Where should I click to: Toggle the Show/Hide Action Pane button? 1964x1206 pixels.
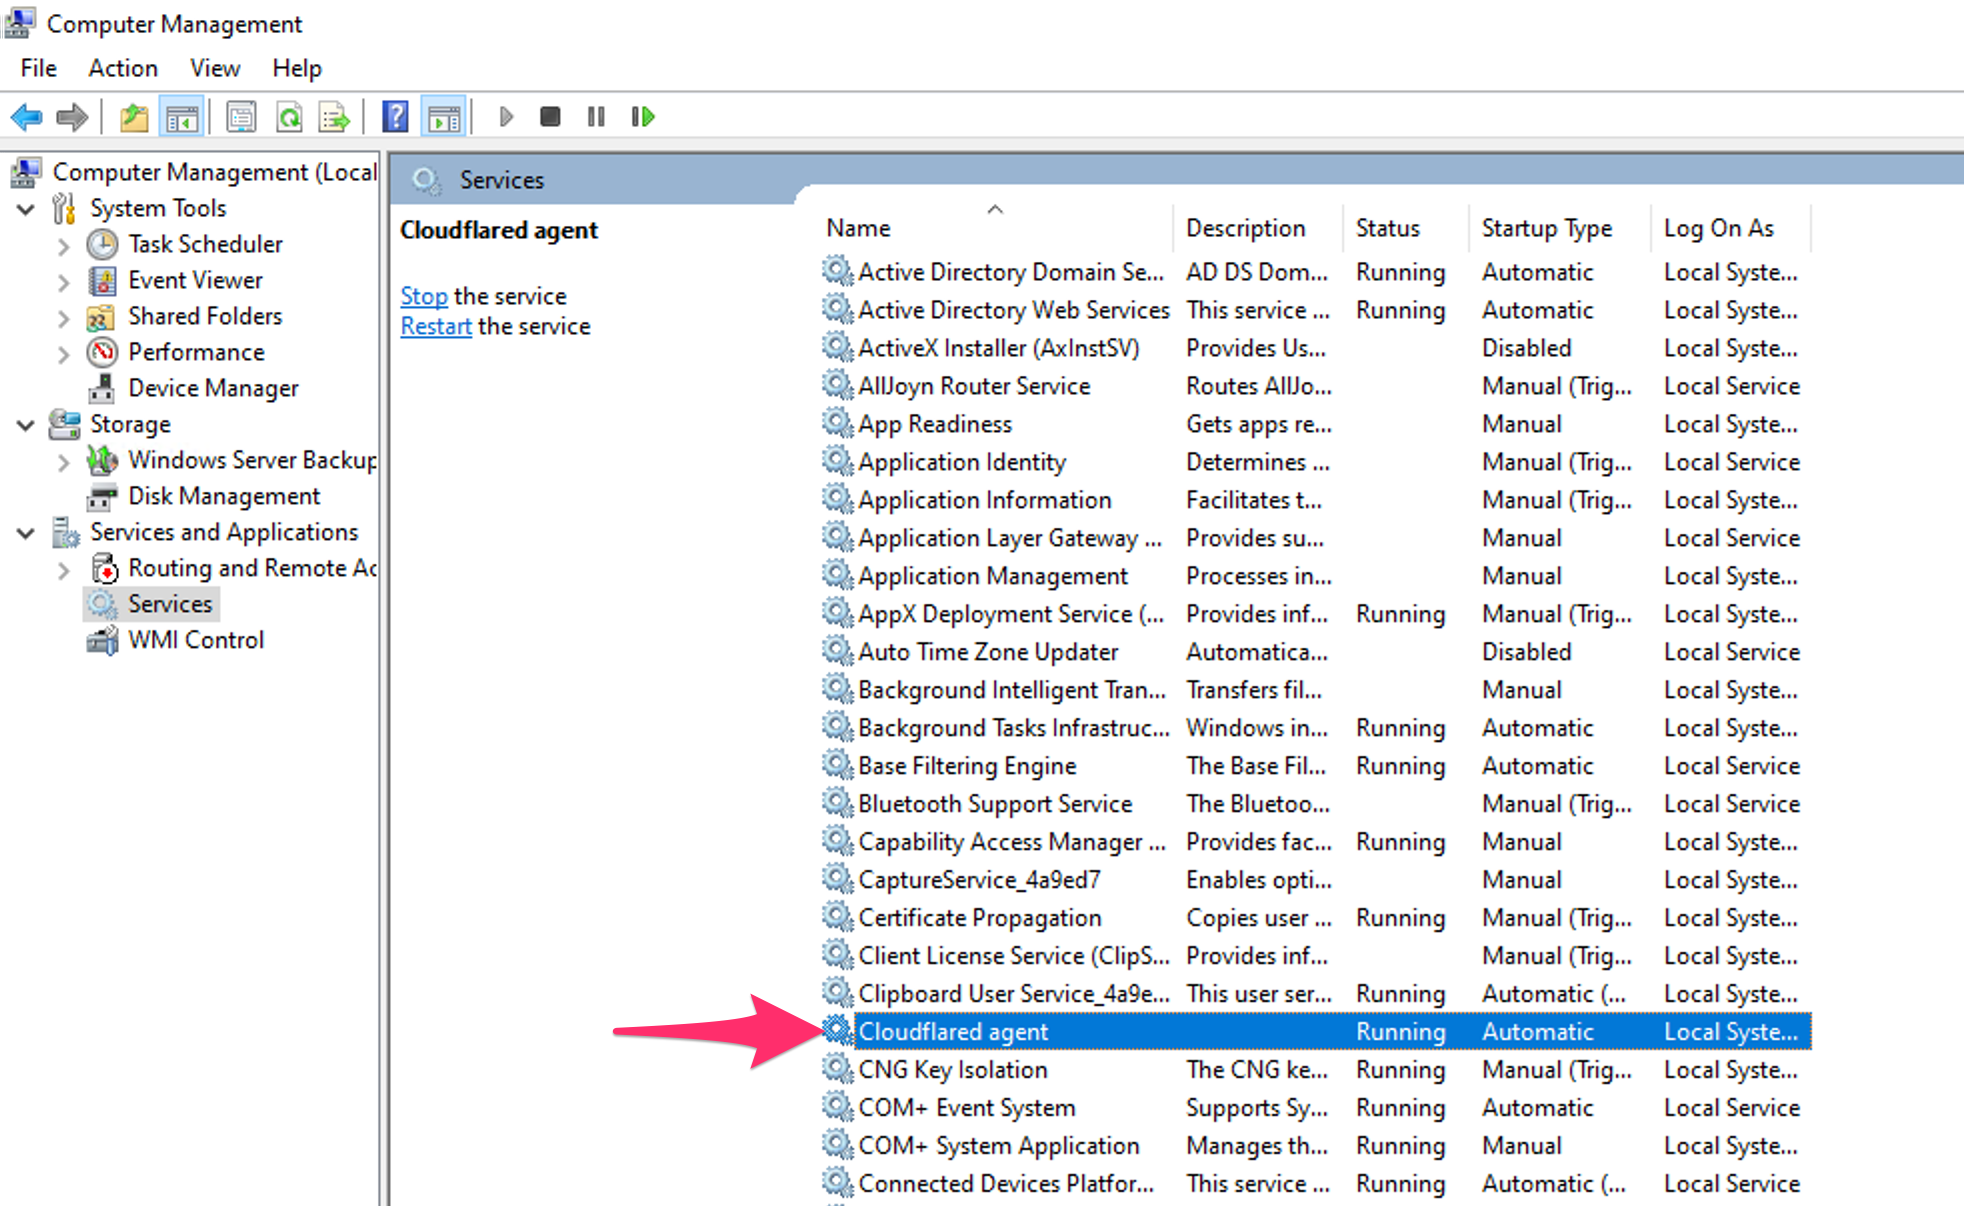point(443,117)
